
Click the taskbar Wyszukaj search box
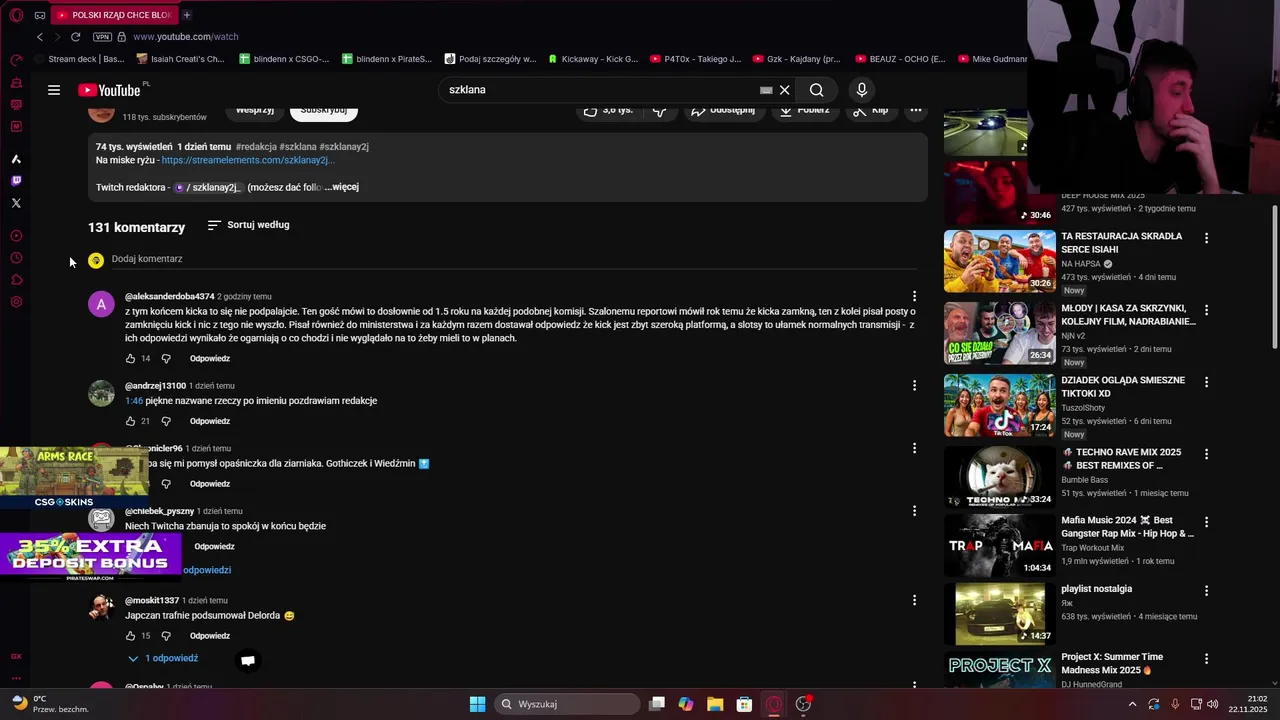coord(568,704)
